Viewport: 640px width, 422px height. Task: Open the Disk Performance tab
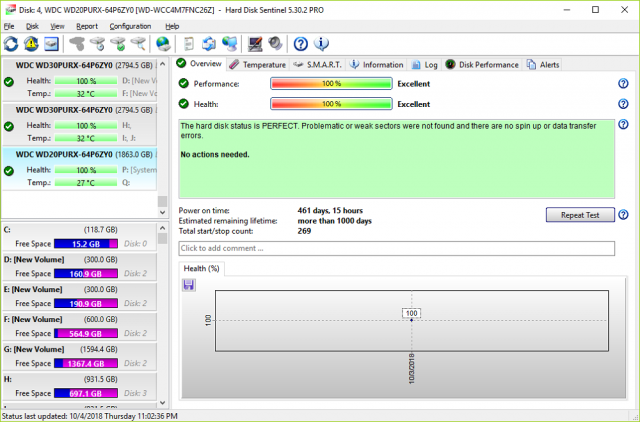pyautogui.click(x=483, y=64)
